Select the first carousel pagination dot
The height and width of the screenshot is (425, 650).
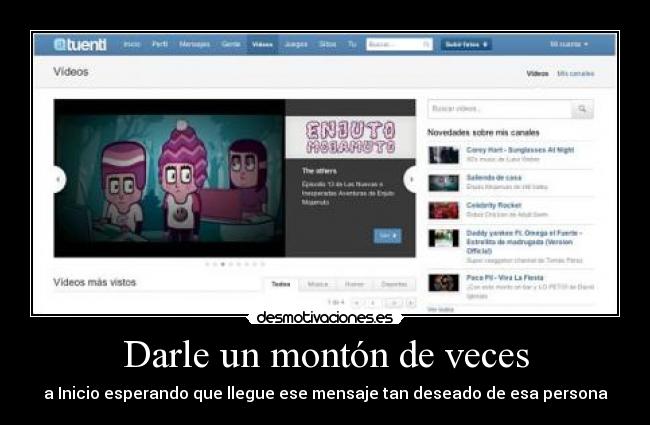207,264
